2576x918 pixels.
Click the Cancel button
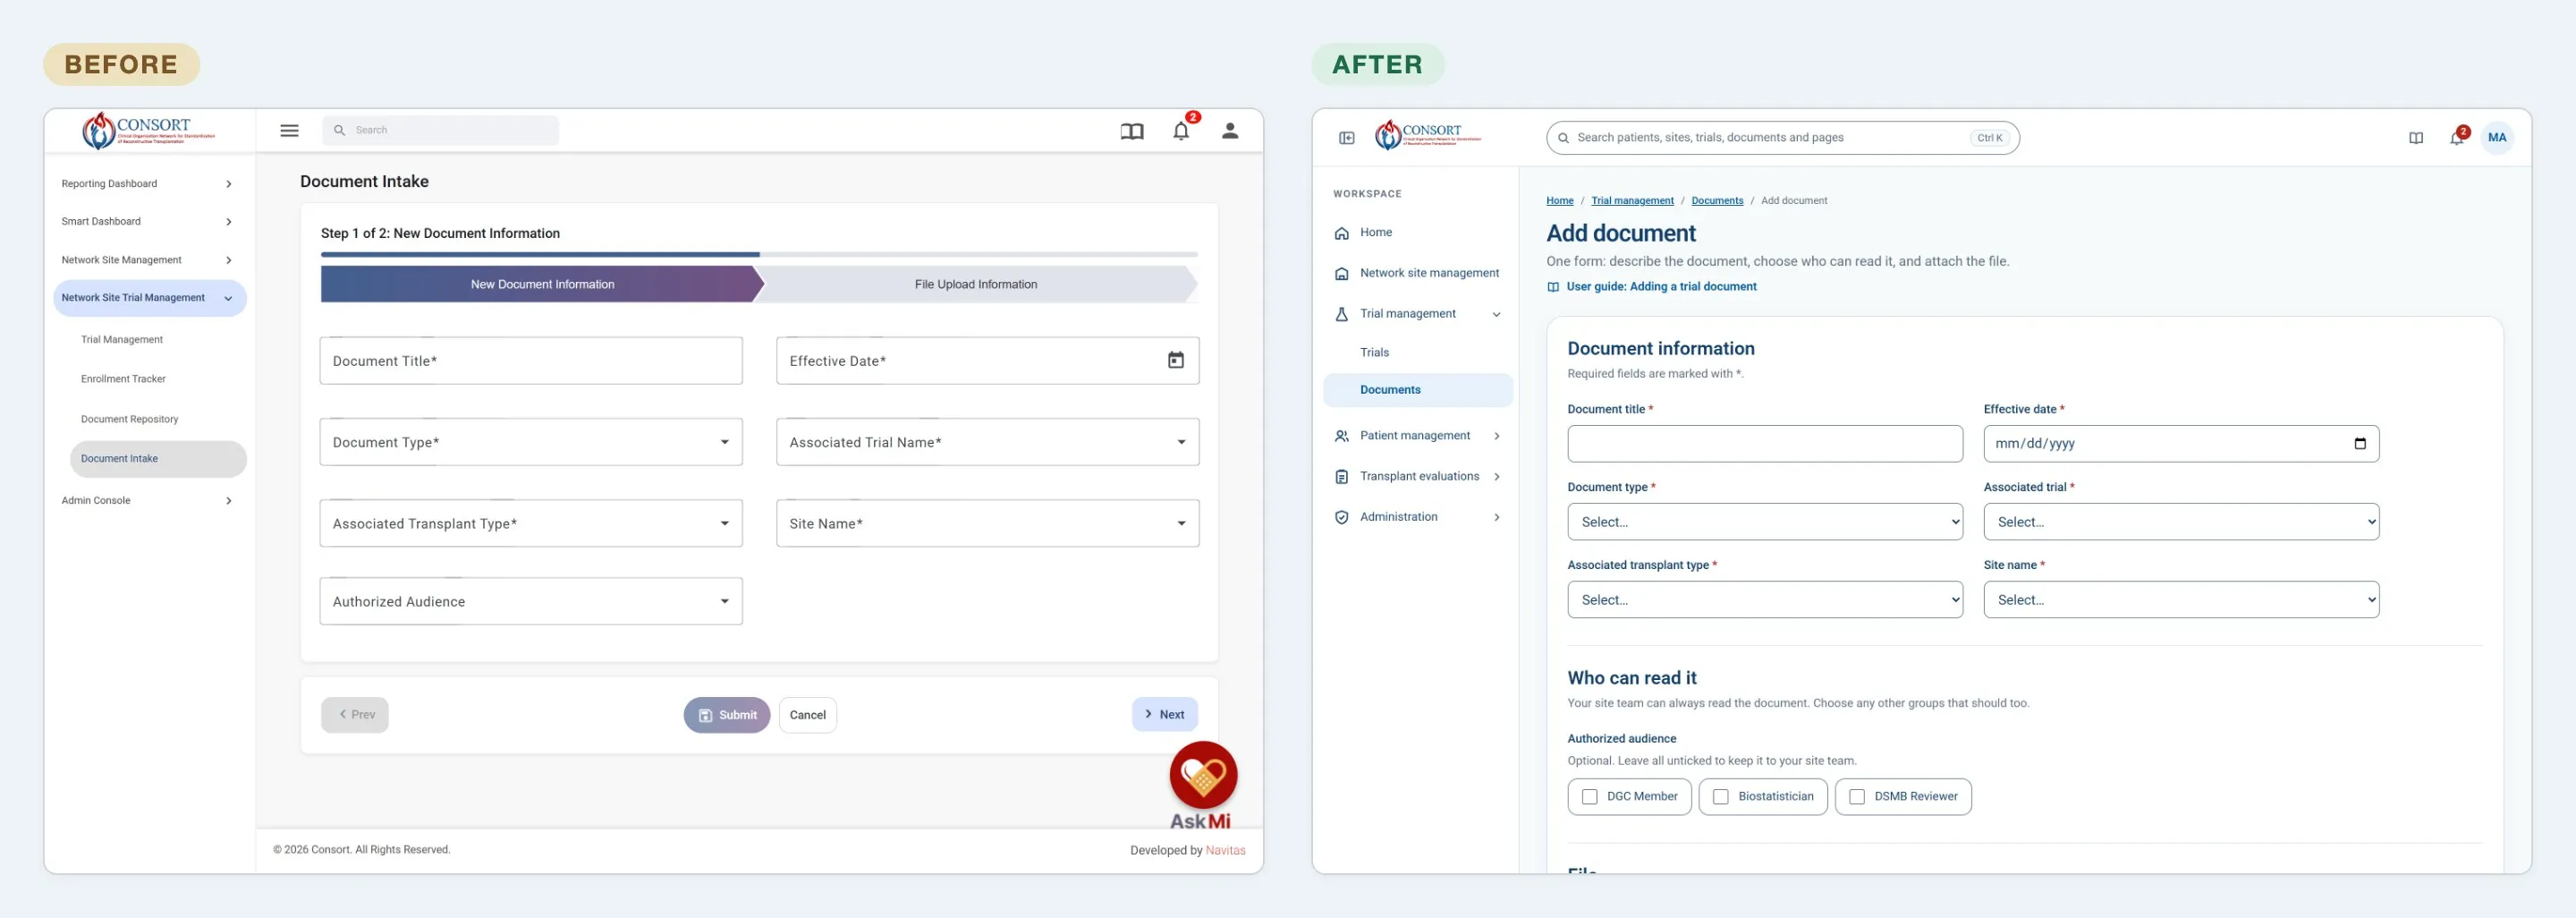[808, 715]
